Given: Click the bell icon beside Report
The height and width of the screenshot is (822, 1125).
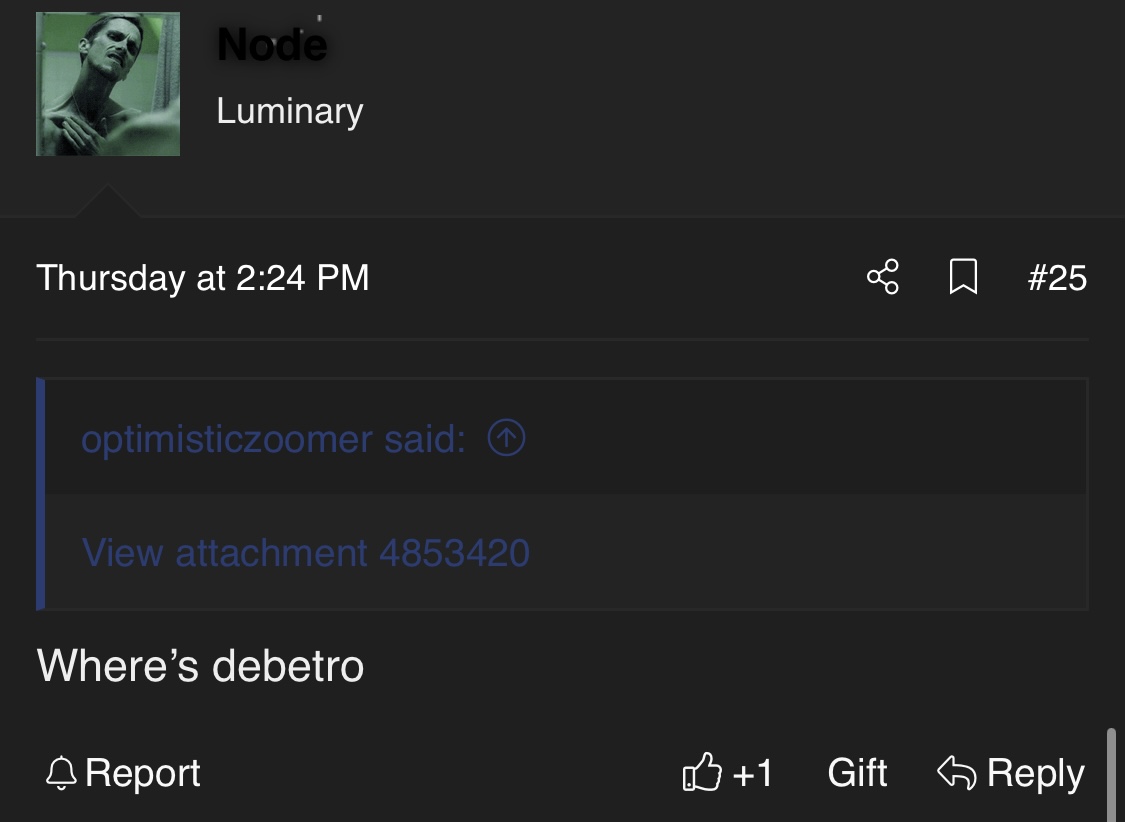Looking at the screenshot, I should [62, 773].
